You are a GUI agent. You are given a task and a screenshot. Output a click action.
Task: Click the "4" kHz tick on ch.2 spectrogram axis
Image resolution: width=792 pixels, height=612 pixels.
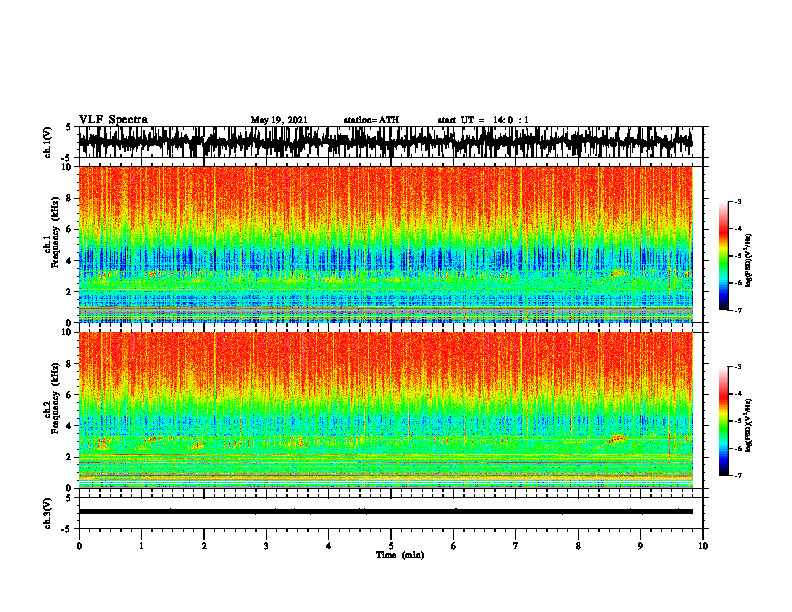[71, 426]
